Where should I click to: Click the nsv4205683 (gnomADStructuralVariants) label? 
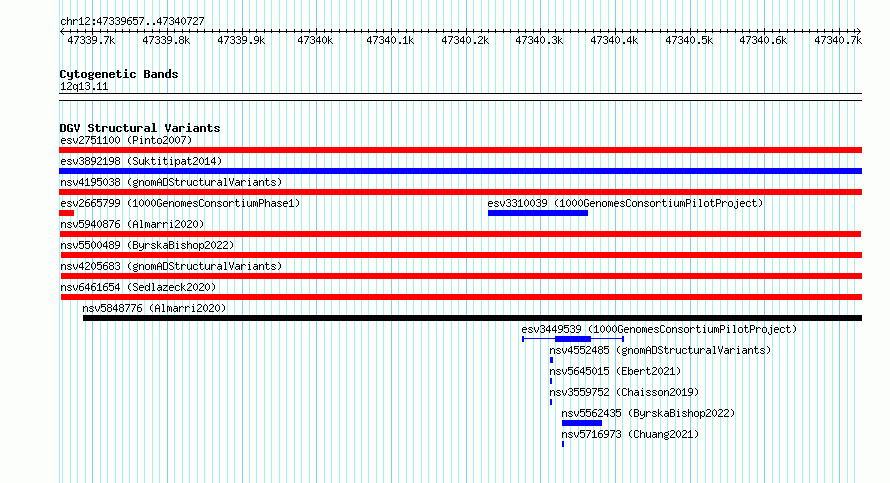coord(171,266)
